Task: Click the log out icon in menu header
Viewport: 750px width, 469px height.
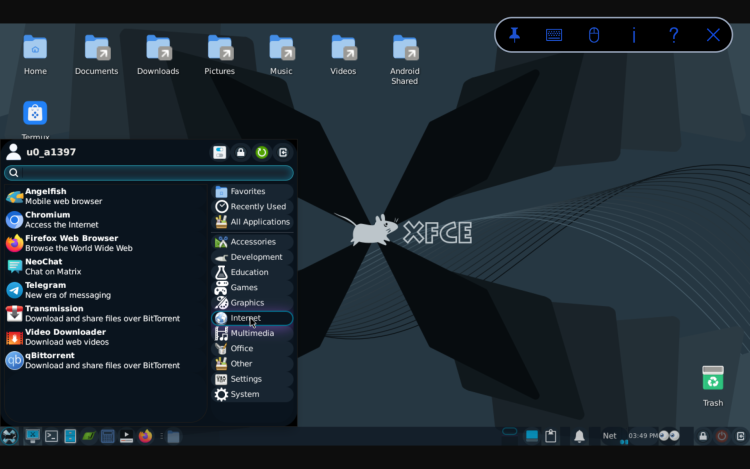Action: (283, 153)
